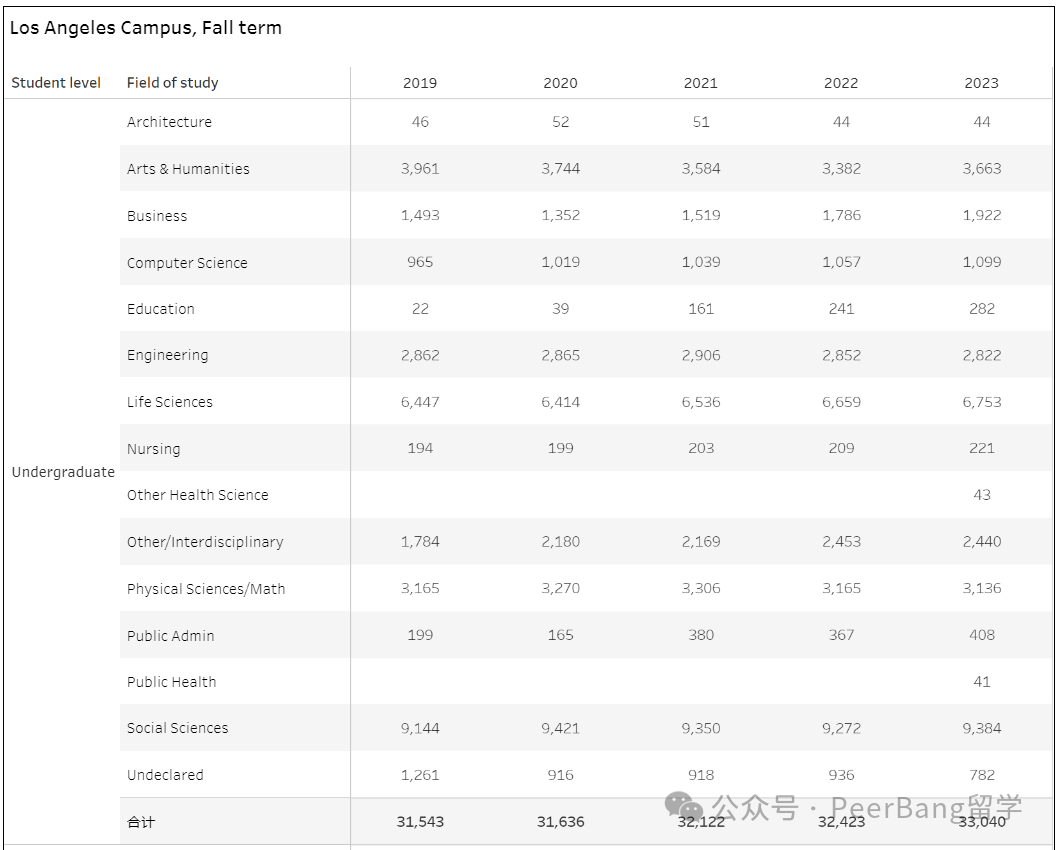Select the Other Health Science row

click(x=586, y=495)
